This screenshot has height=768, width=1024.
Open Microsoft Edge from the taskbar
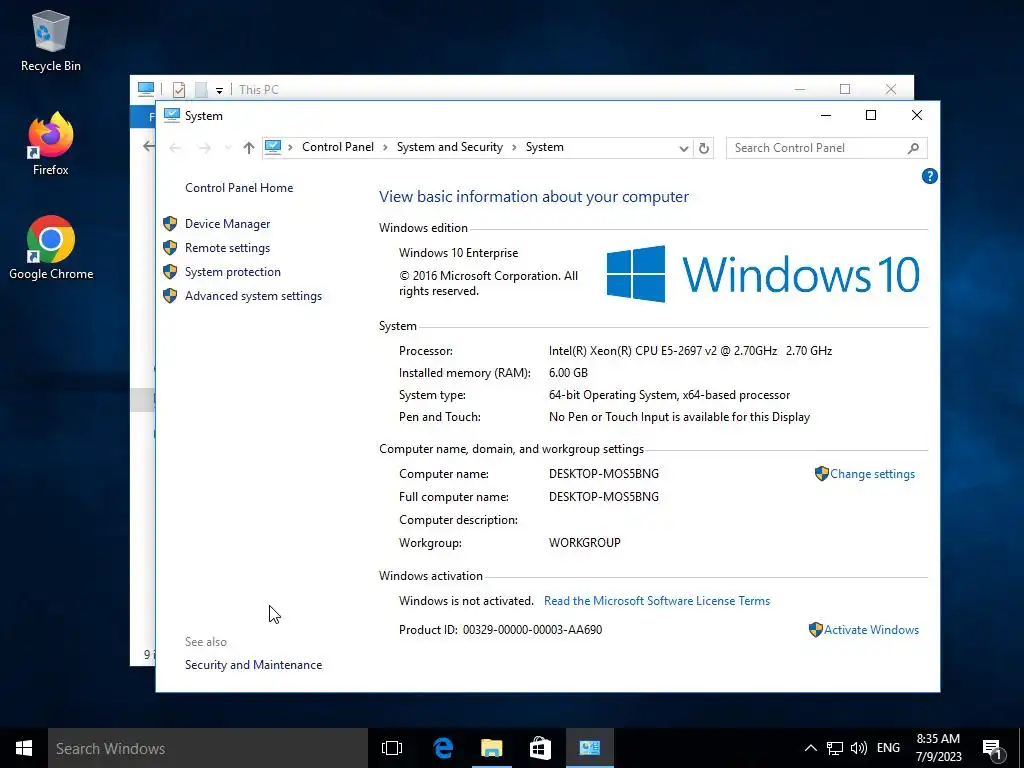point(443,748)
